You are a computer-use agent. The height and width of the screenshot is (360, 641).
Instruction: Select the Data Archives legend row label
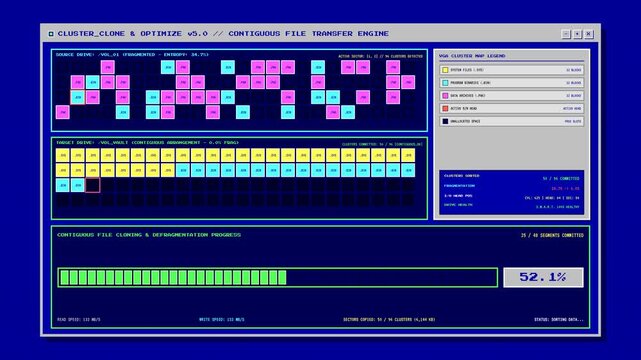point(468,96)
